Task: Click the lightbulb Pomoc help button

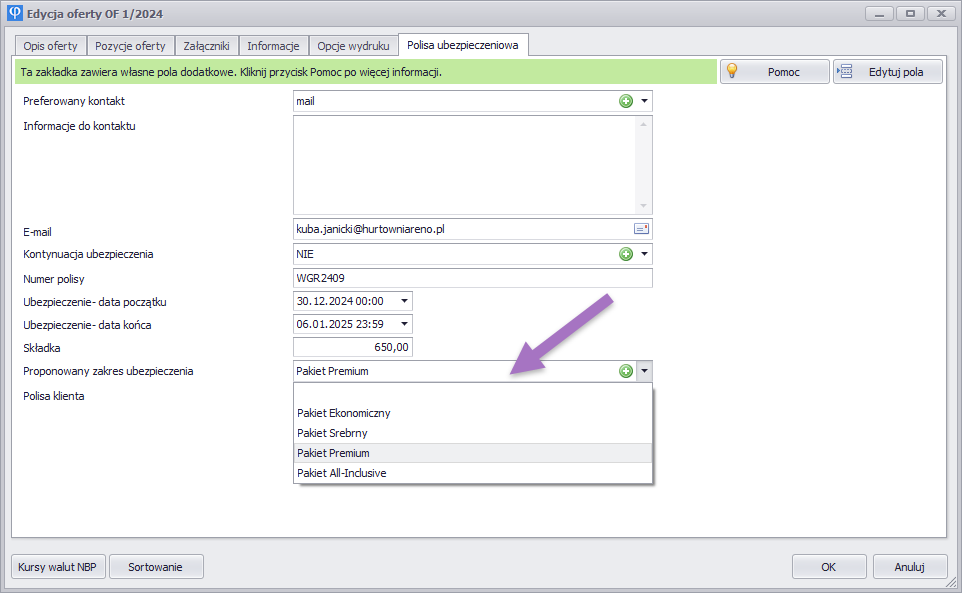Action: tap(774, 72)
